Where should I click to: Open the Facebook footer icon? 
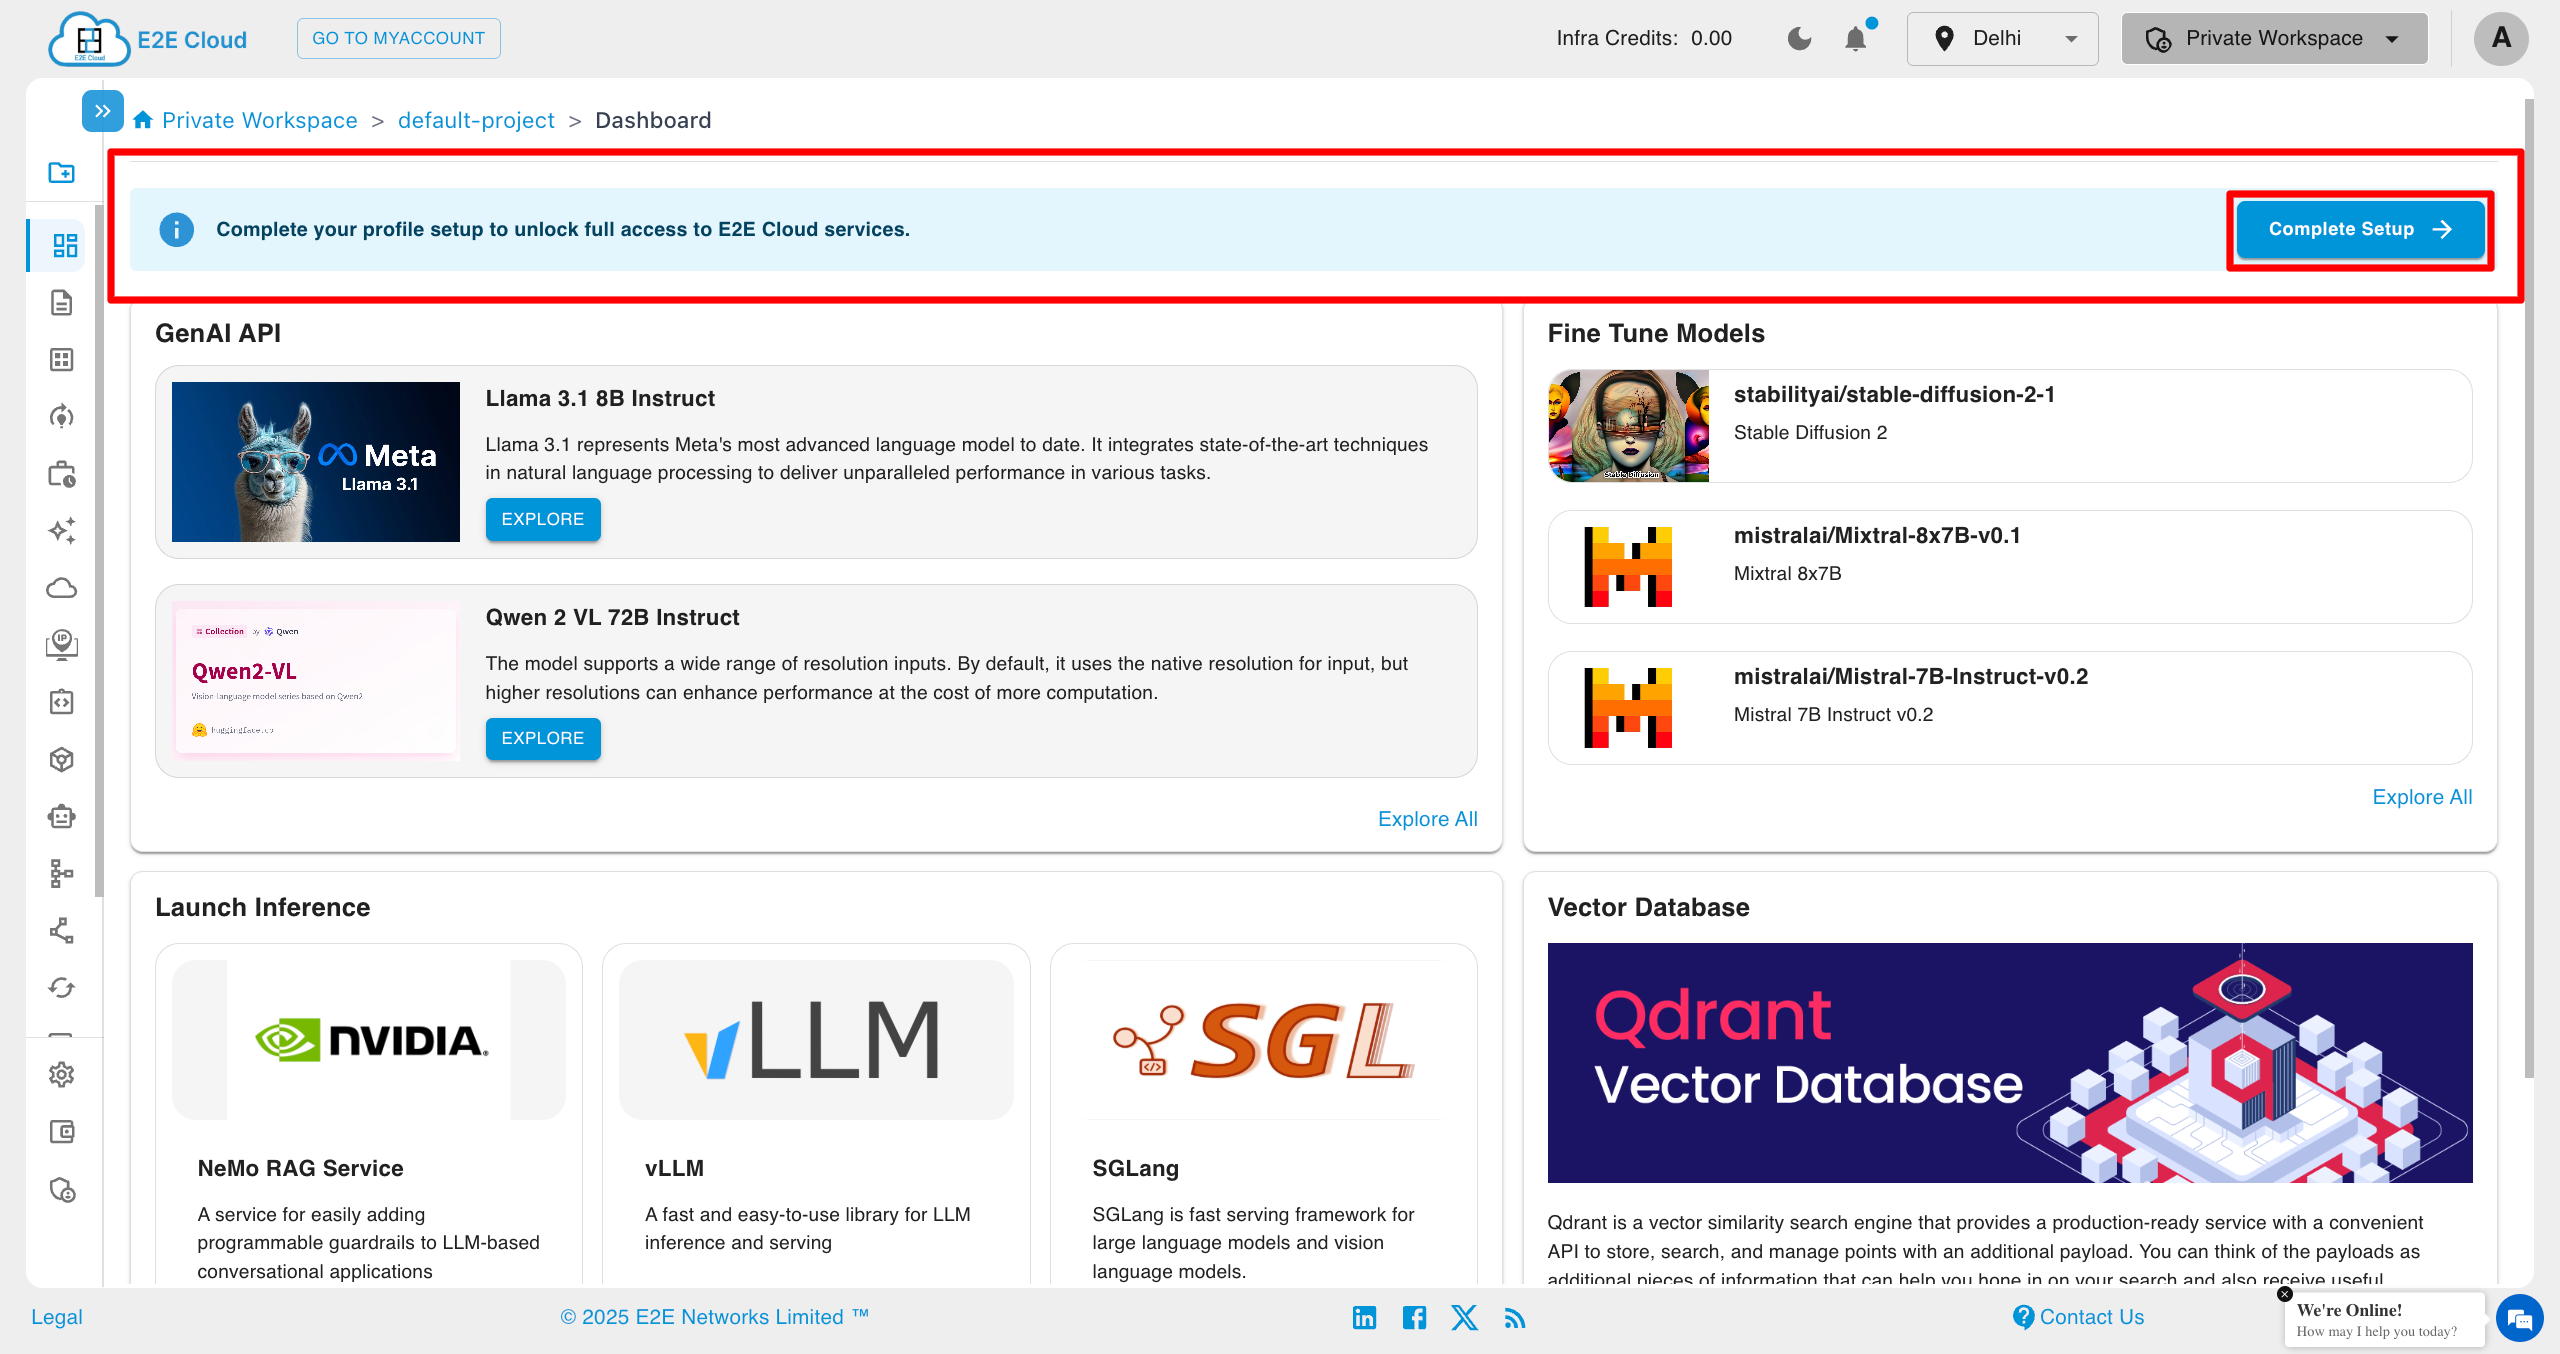tap(1415, 1318)
